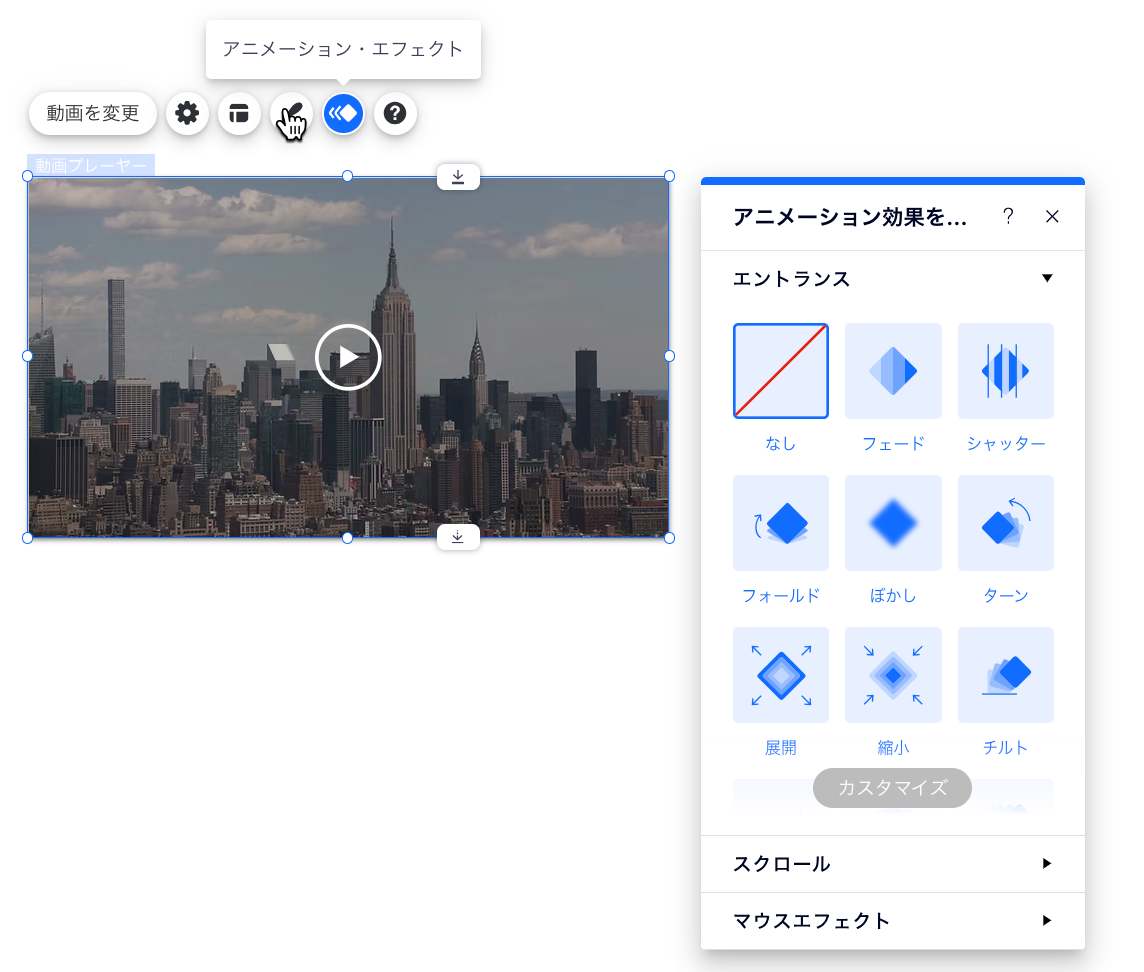1144x972 pixels.
Task: Select the なし animation option
Action: [781, 371]
